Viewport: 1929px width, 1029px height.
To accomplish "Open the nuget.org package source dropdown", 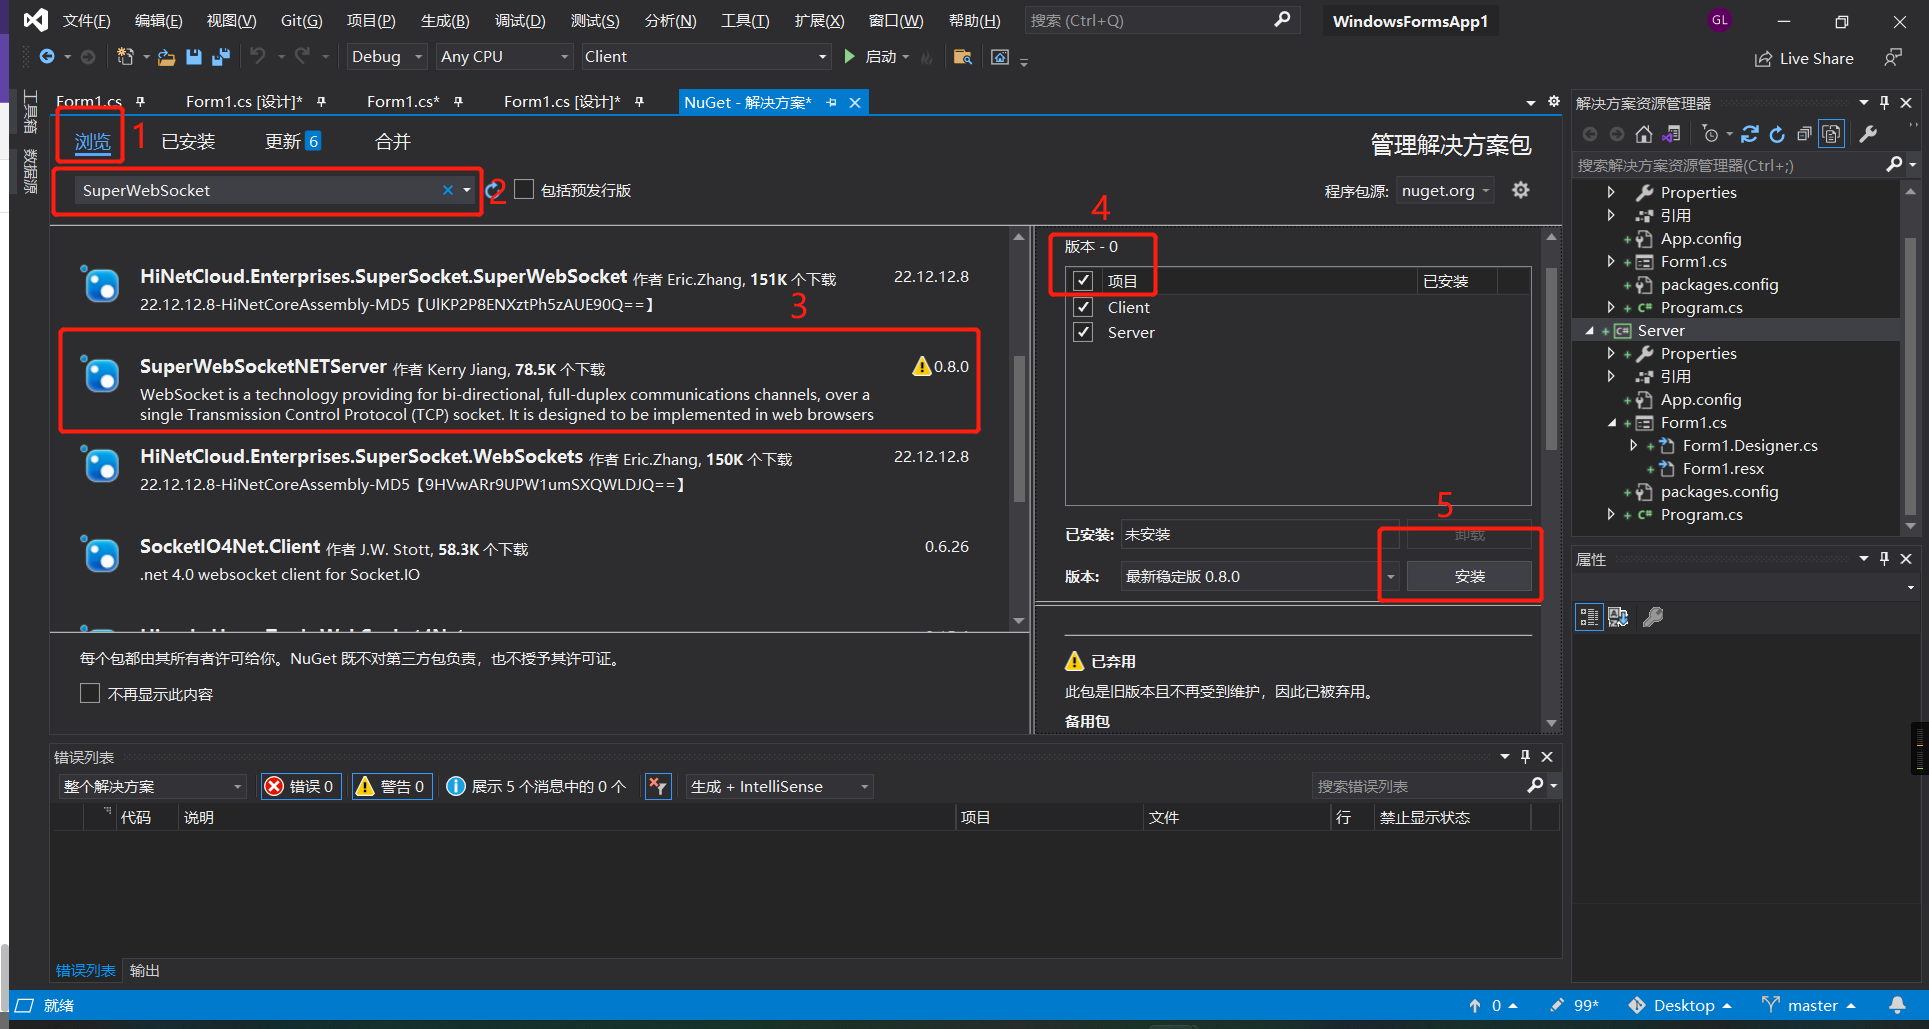I will click(1445, 190).
